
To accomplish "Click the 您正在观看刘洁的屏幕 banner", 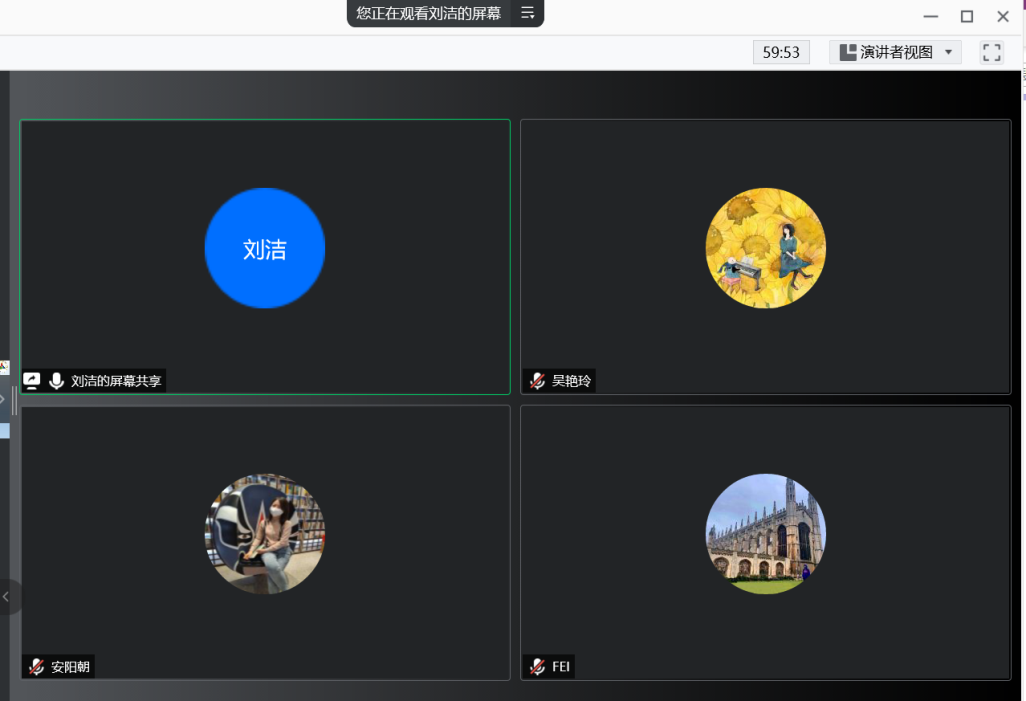I will pos(429,13).
